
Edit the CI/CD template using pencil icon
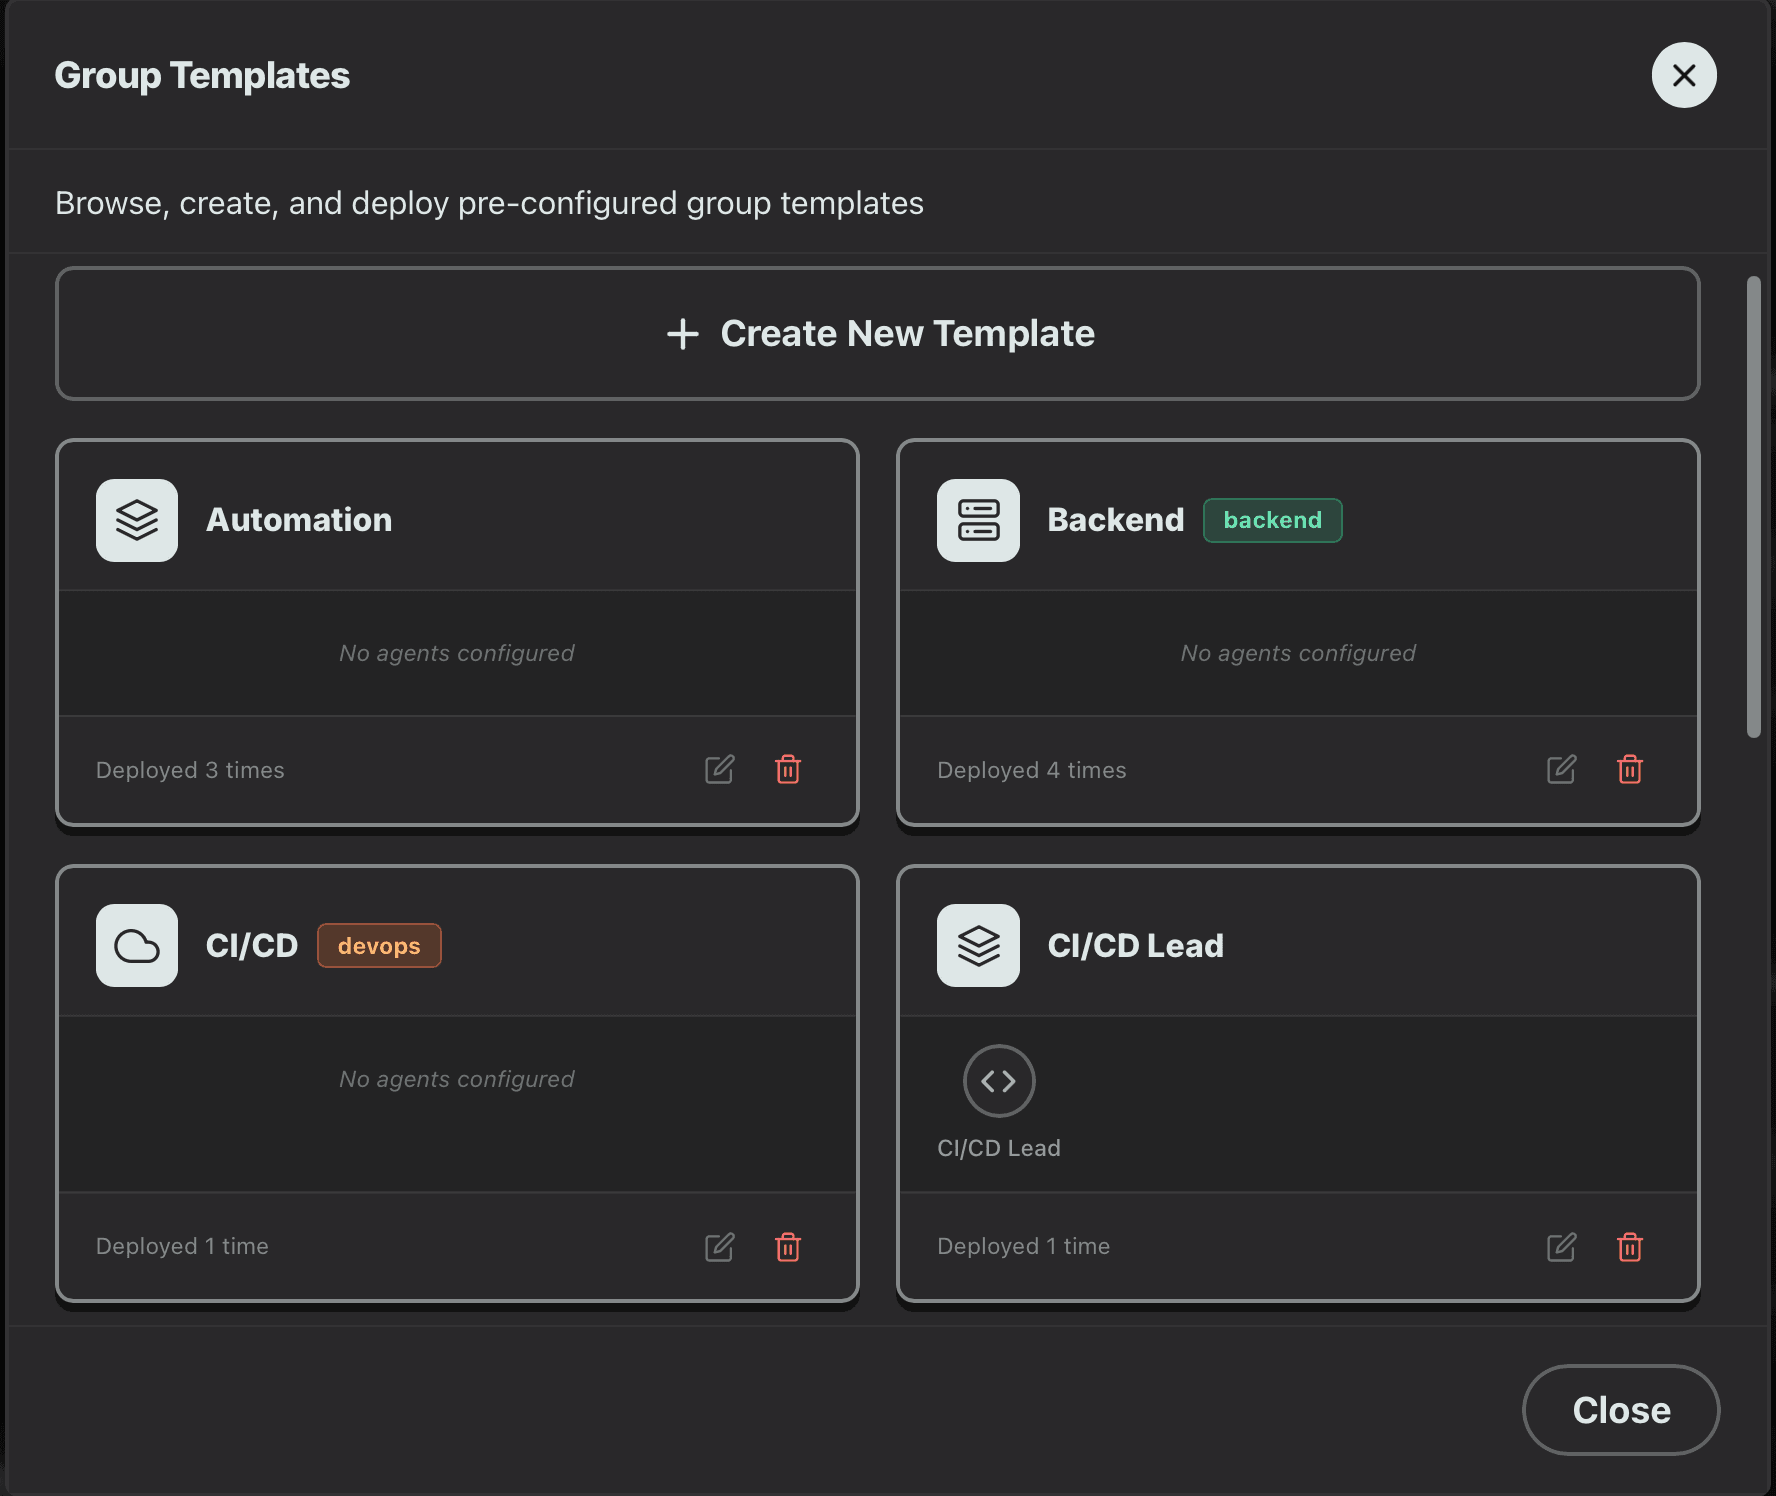[x=719, y=1246]
